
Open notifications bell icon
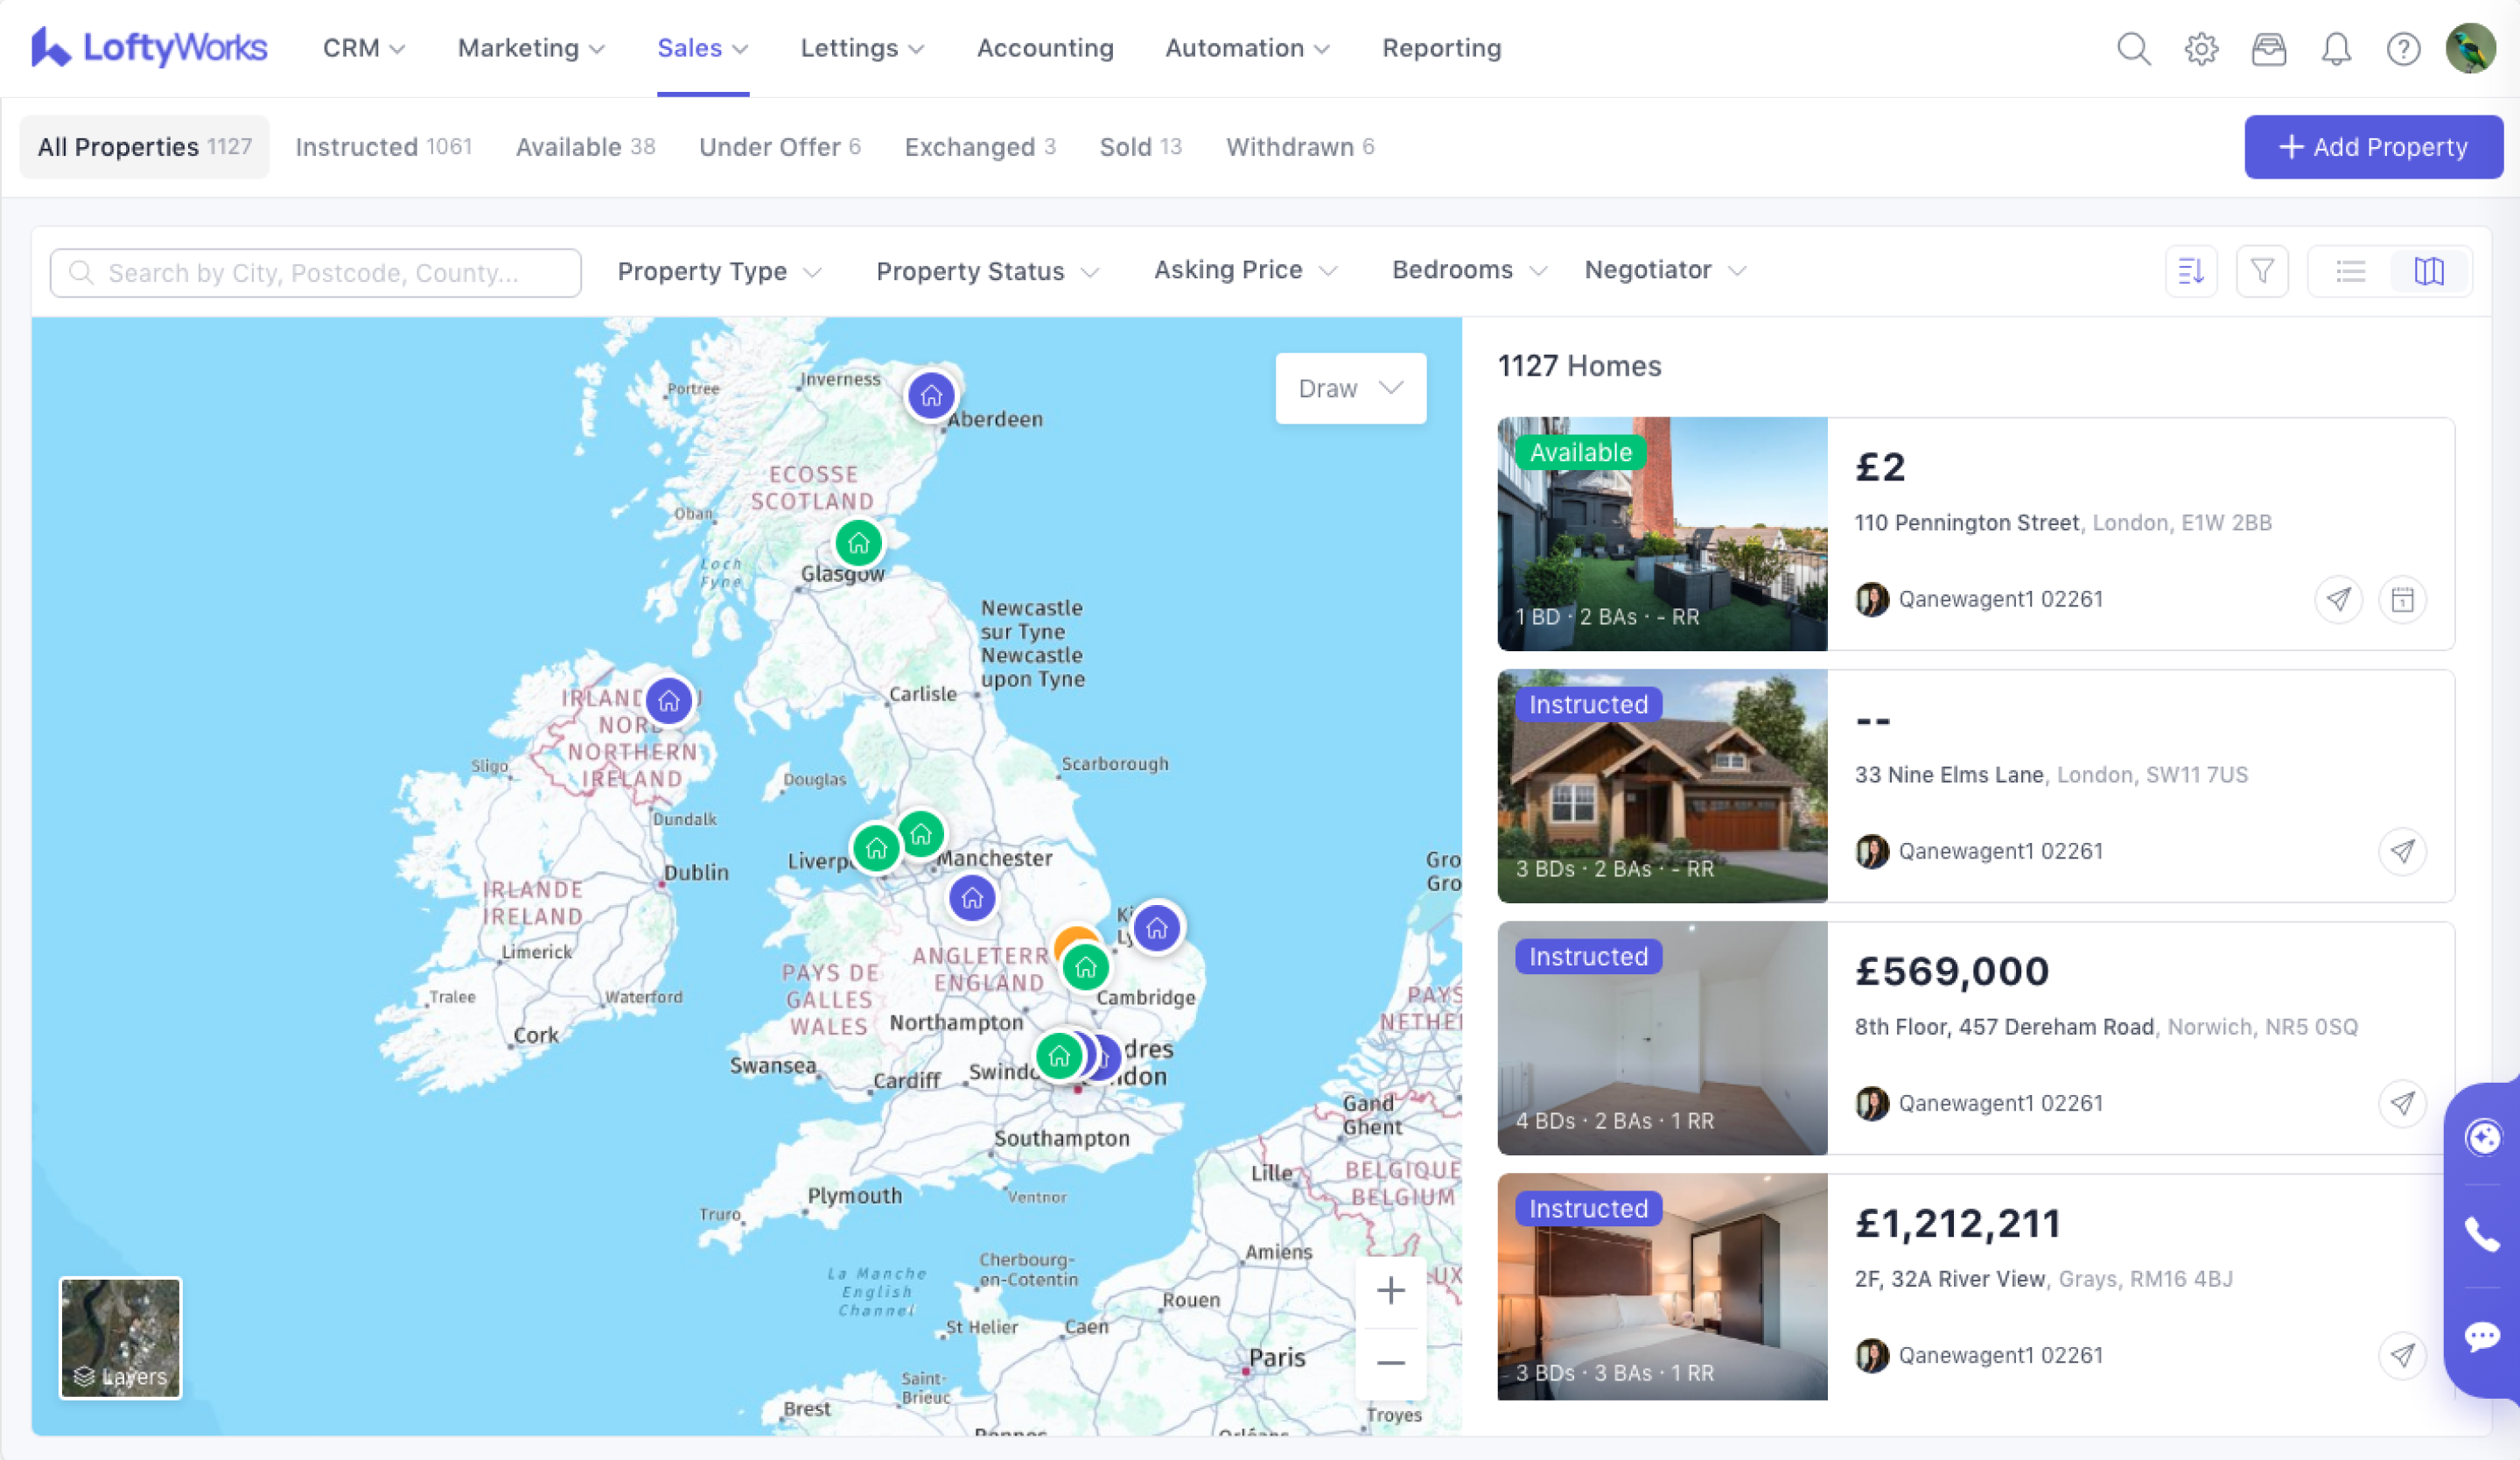pos(2335,49)
